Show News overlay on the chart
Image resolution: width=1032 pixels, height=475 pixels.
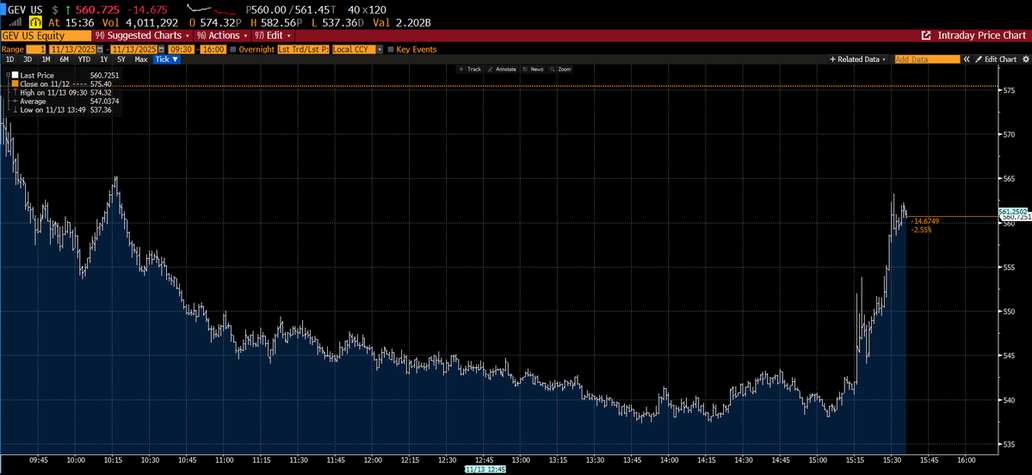click(x=534, y=69)
